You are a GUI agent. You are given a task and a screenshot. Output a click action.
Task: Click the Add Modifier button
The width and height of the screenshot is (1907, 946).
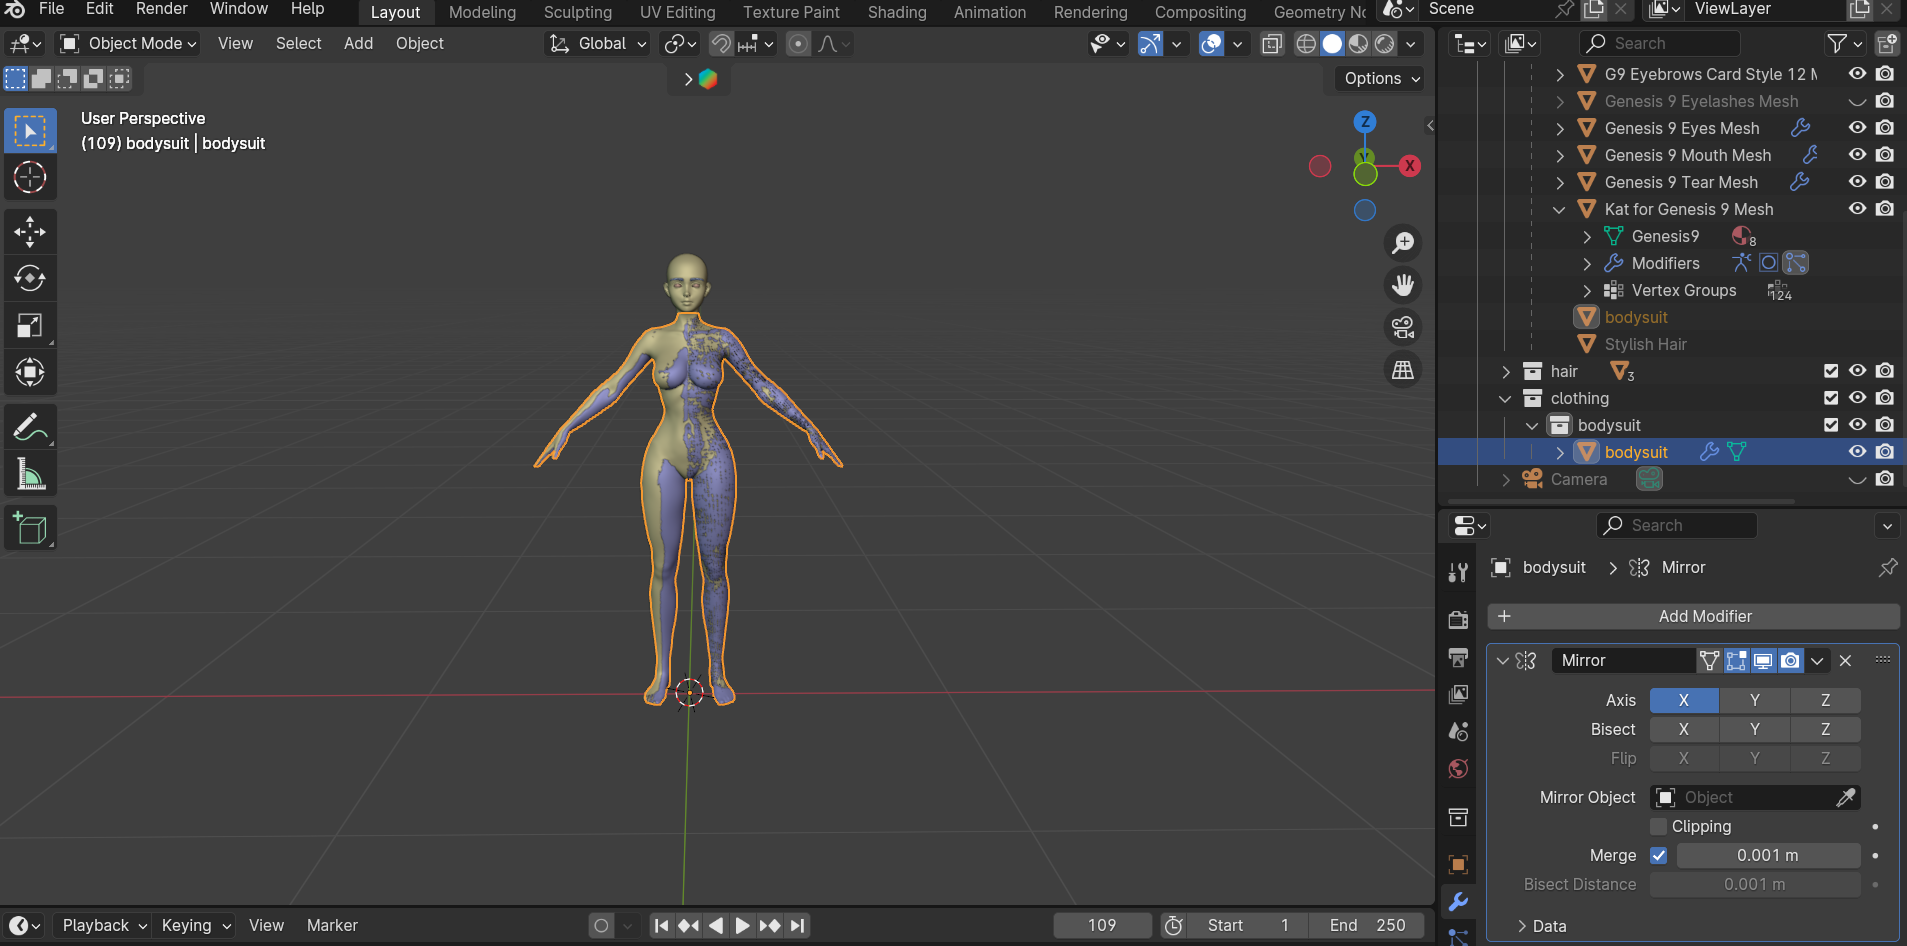[x=1693, y=616]
